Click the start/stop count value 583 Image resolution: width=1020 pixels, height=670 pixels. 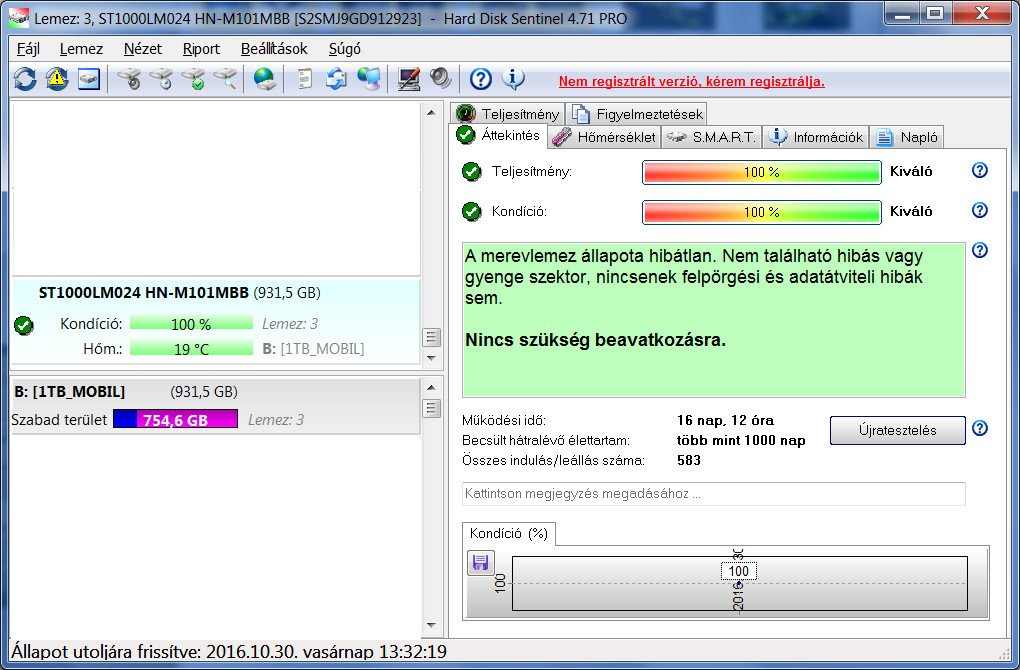pos(689,461)
